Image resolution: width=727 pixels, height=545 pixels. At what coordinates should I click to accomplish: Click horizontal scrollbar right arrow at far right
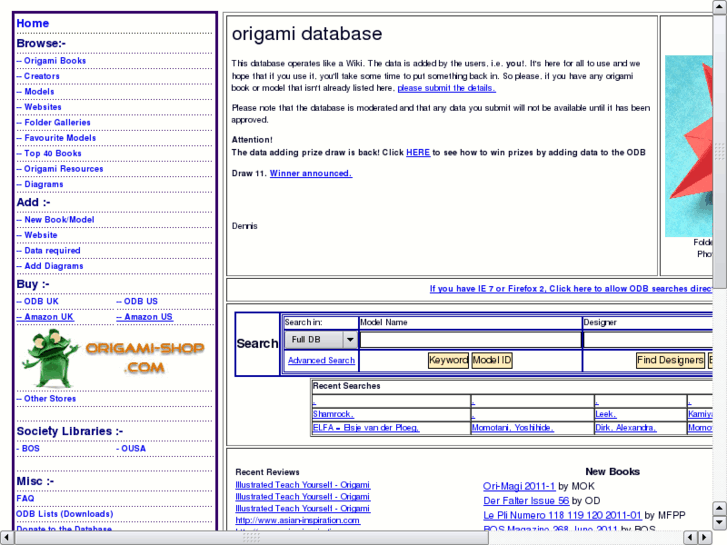point(705,538)
